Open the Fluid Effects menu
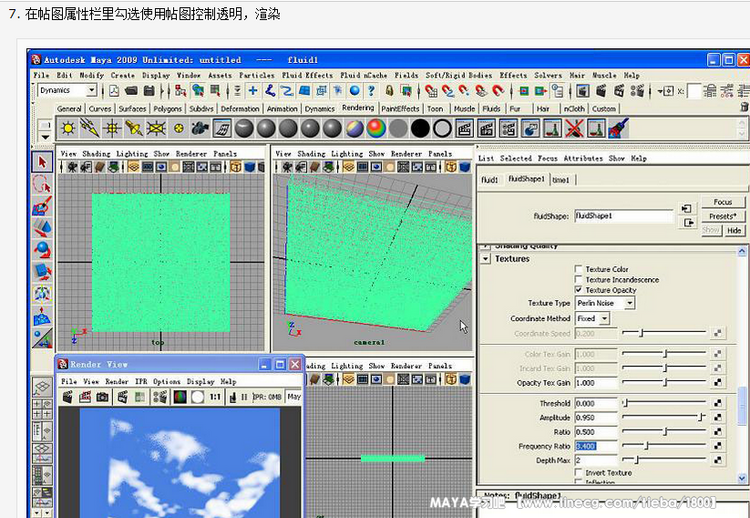Image resolution: width=750 pixels, height=518 pixels. tap(307, 75)
